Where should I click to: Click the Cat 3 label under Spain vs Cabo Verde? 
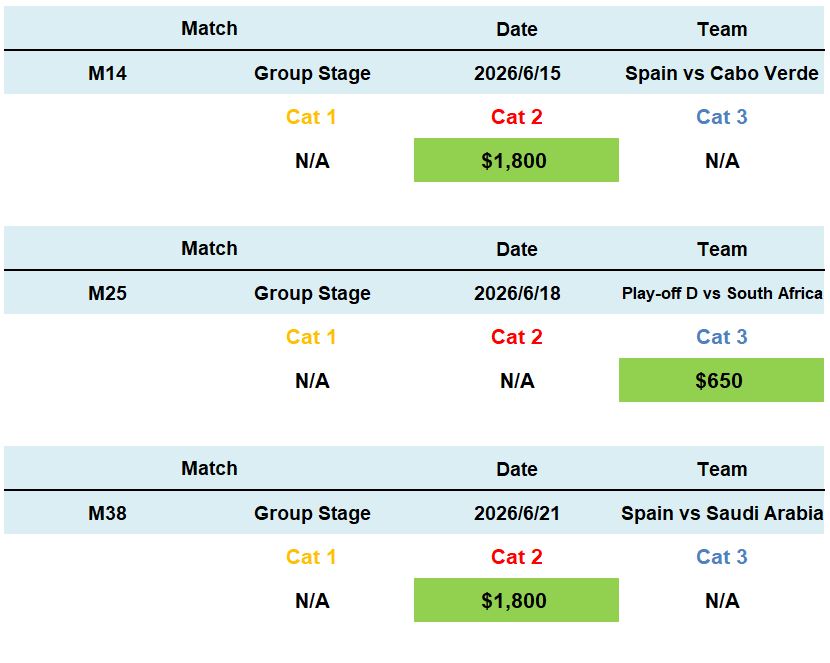pos(721,117)
